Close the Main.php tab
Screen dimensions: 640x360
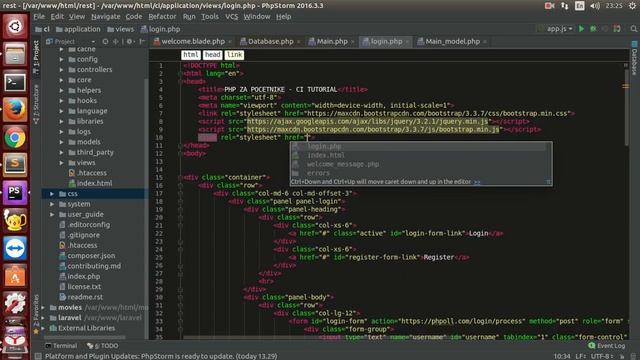coord(352,42)
